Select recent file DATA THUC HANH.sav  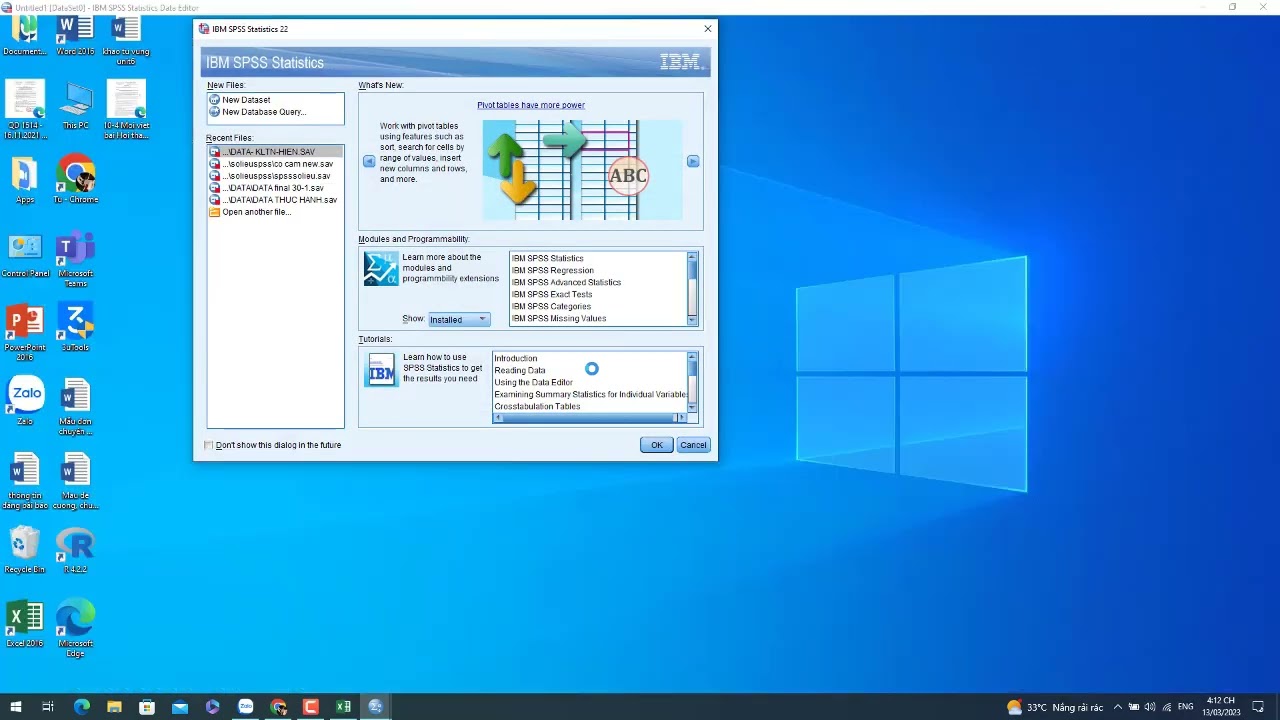coord(275,200)
